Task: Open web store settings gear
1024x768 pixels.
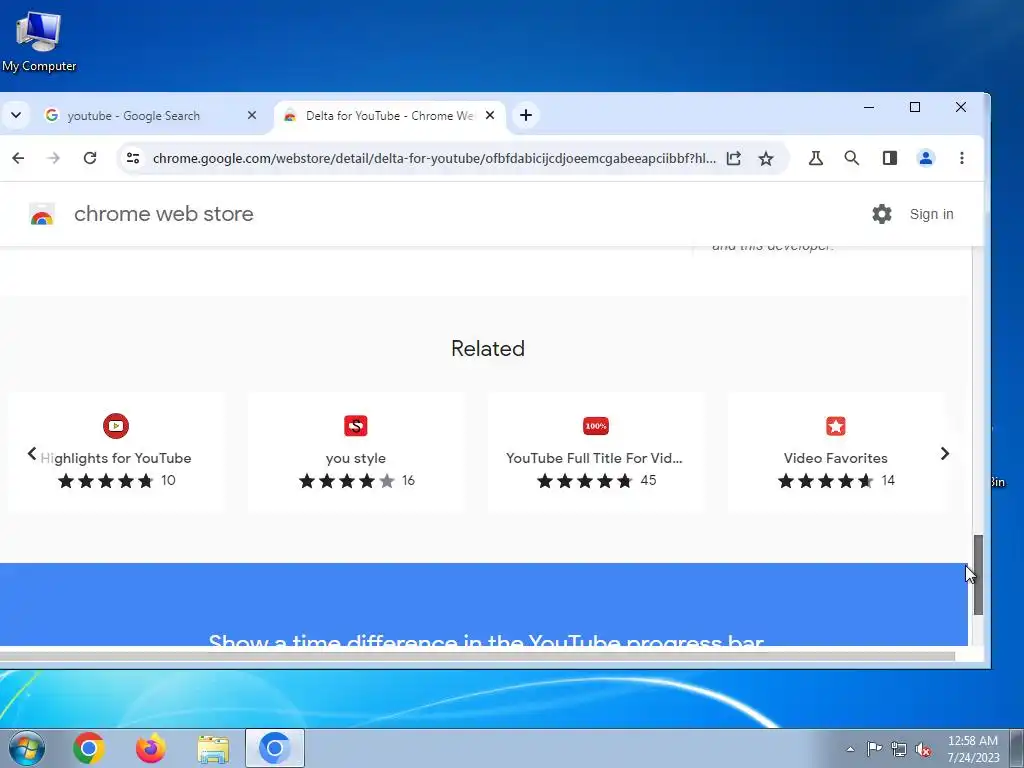Action: click(x=882, y=214)
